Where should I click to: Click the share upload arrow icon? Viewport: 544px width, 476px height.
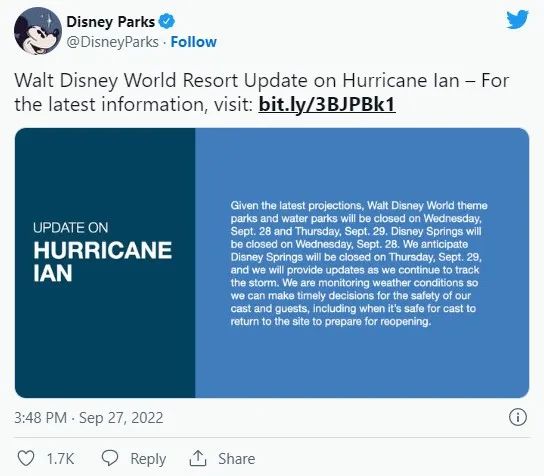click(x=198, y=458)
